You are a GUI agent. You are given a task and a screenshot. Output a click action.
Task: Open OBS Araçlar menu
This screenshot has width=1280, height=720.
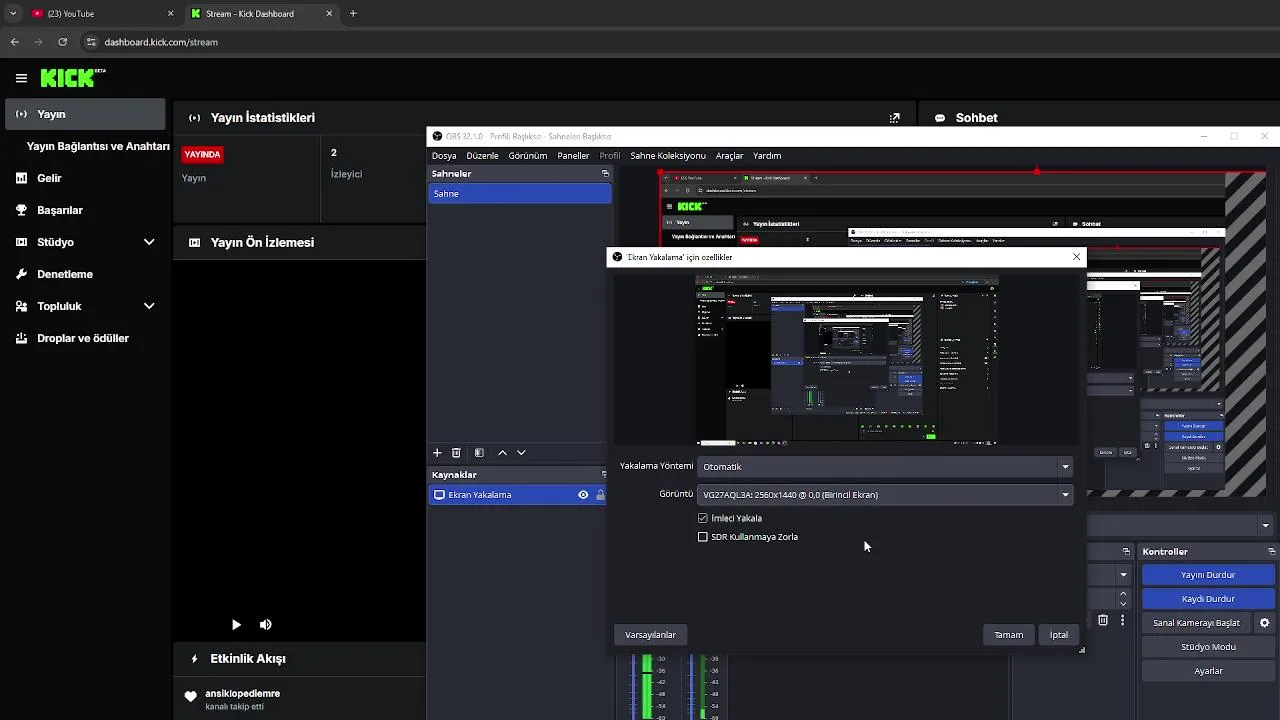tap(729, 156)
